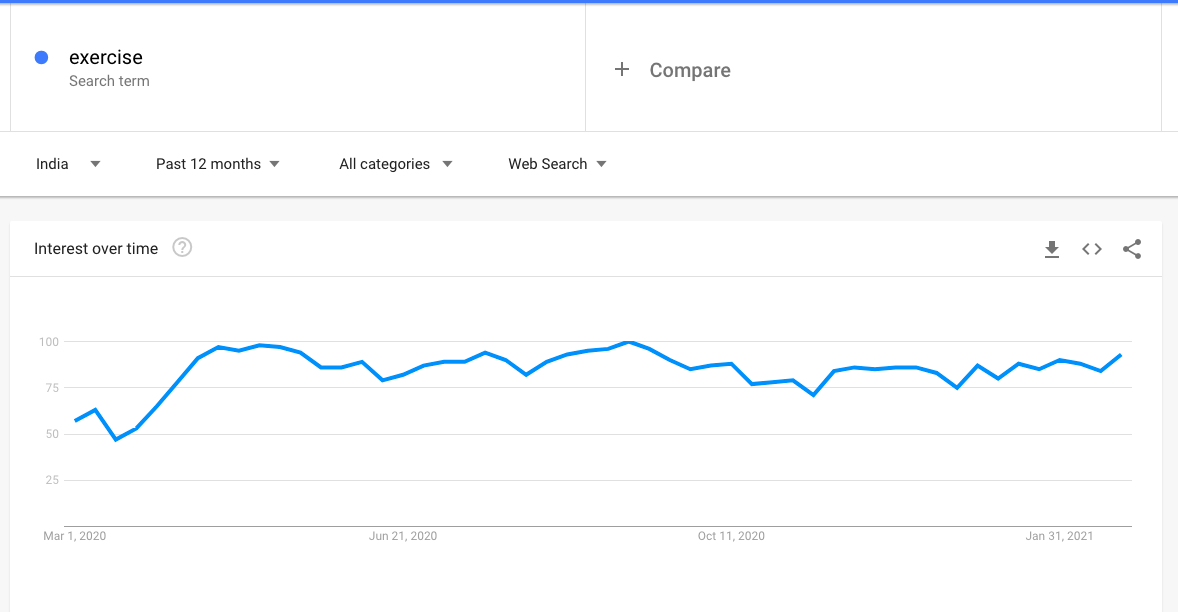The image size is (1178, 612).
Task: Click the Interest over time heading
Action: [x=96, y=249]
